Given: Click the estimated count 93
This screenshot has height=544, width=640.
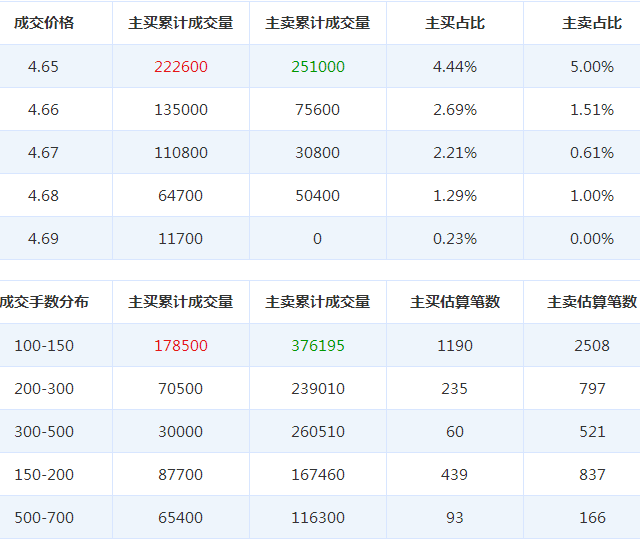Looking at the screenshot, I should pyautogui.click(x=455, y=518).
